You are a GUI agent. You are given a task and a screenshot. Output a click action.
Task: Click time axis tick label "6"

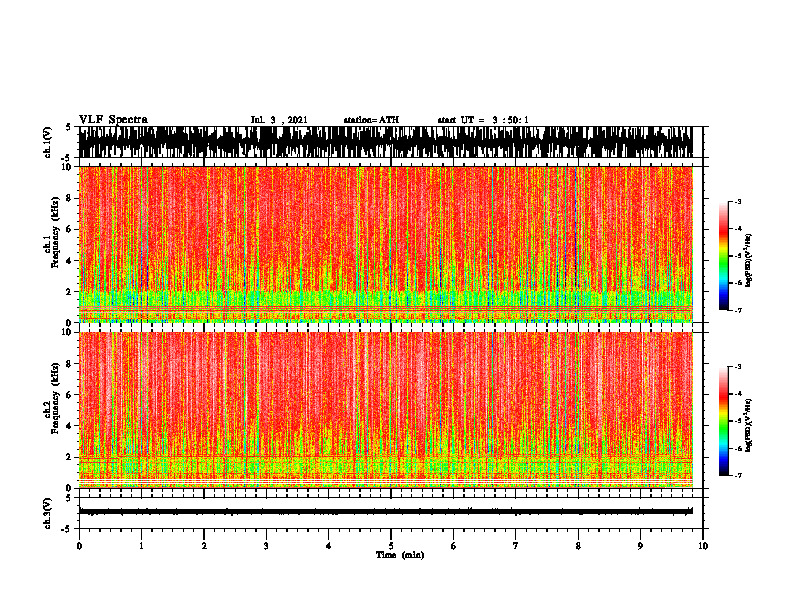pos(454,546)
